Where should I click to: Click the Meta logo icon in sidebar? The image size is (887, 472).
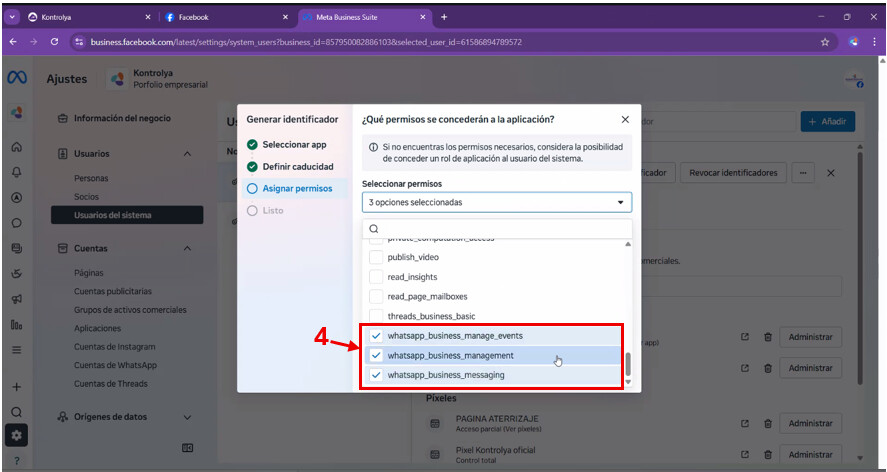[16, 78]
